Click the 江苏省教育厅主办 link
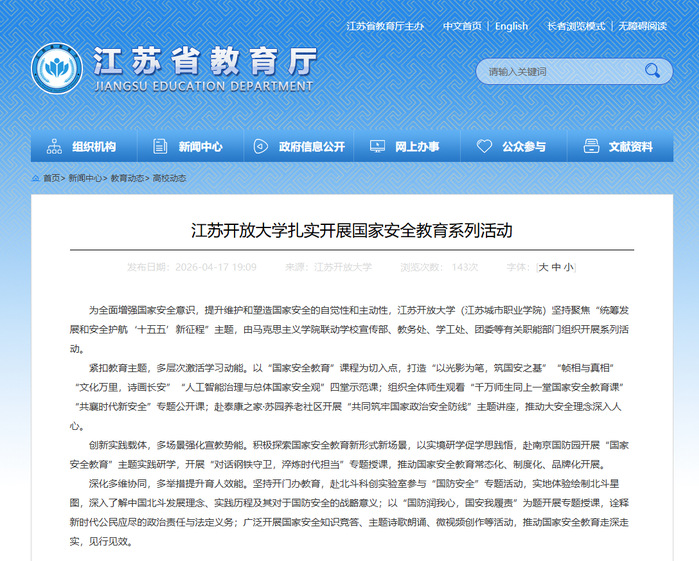 coord(385,26)
